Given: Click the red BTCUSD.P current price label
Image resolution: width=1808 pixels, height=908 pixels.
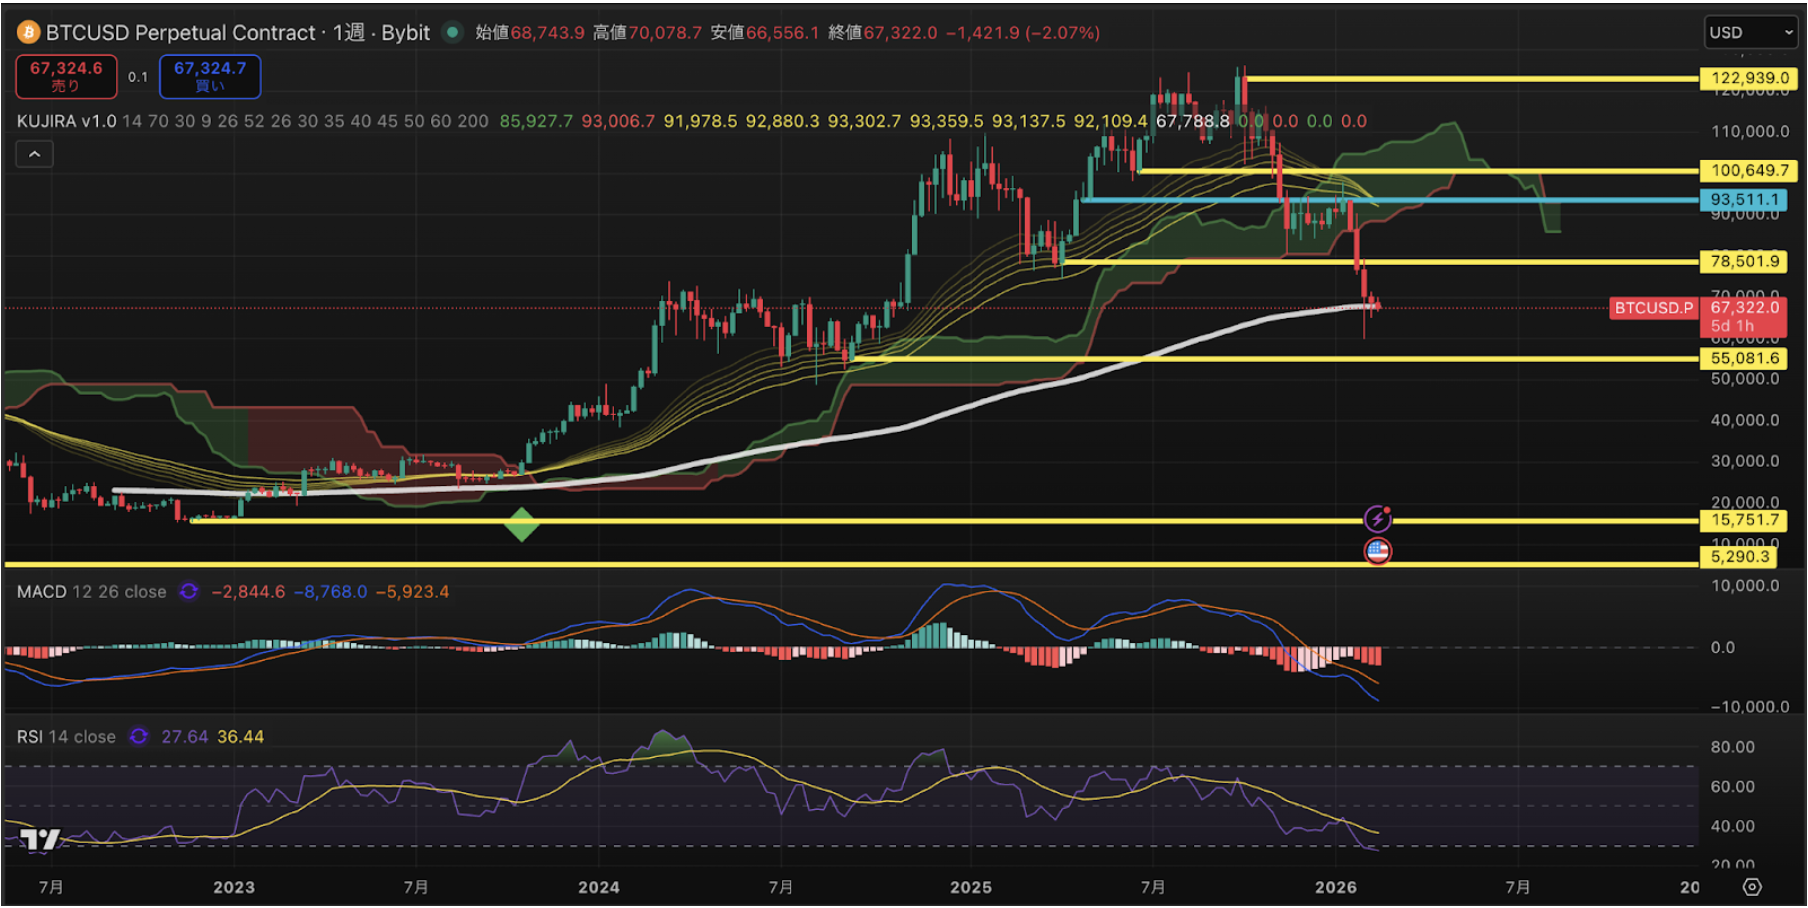Looking at the screenshot, I should coord(1653,308).
